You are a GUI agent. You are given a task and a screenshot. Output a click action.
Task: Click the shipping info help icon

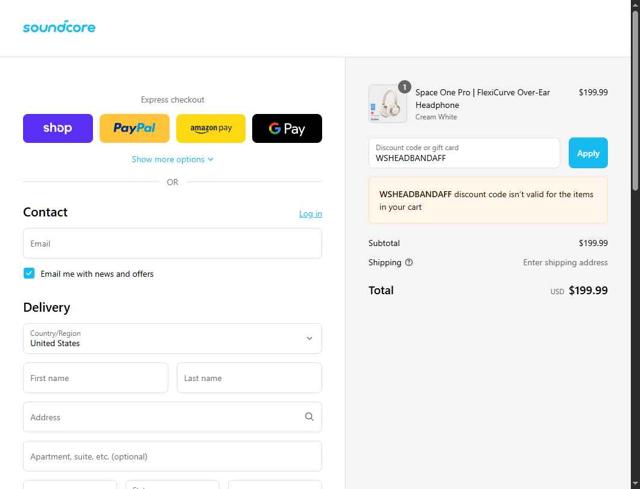click(x=409, y=262)
